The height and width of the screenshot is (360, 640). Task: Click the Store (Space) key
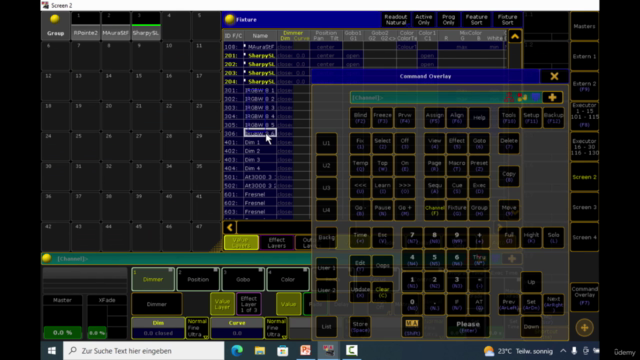coord(360,327)
